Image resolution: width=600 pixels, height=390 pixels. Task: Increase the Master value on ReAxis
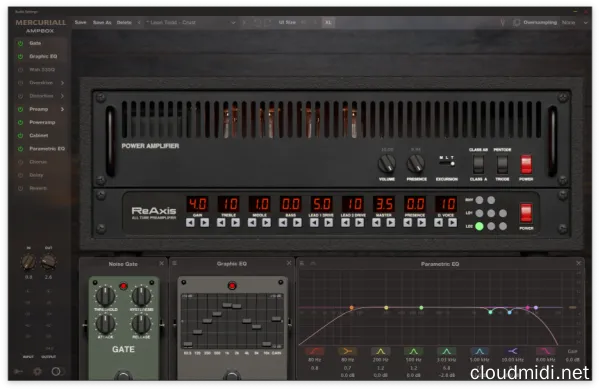point(390,223)
